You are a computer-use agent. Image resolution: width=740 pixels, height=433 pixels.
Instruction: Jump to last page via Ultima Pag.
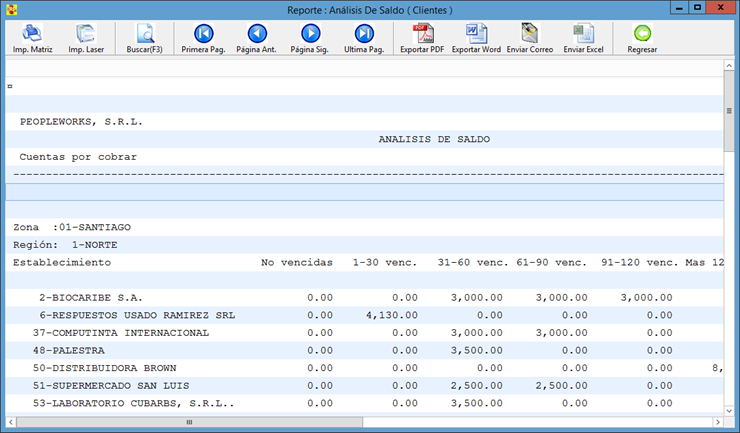pyautogui.click(x=364, y=37)
